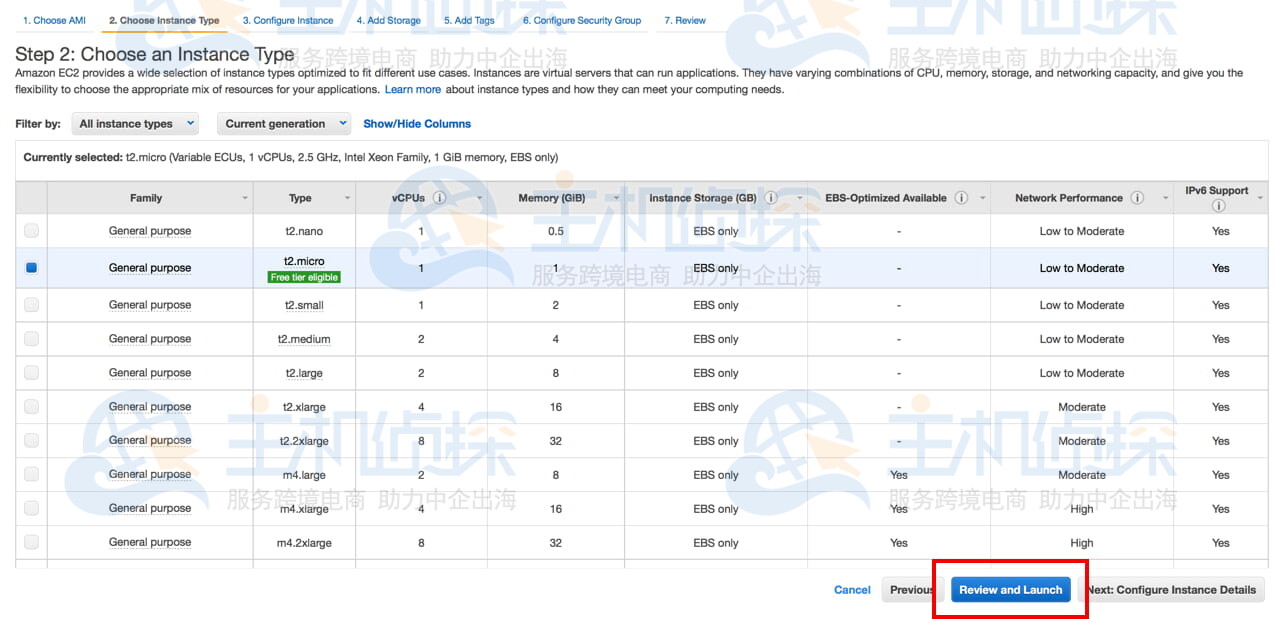Screen dimensions: 1278x619
Task: Open Instance Storage column info icon
Action: tap(771, 198)
